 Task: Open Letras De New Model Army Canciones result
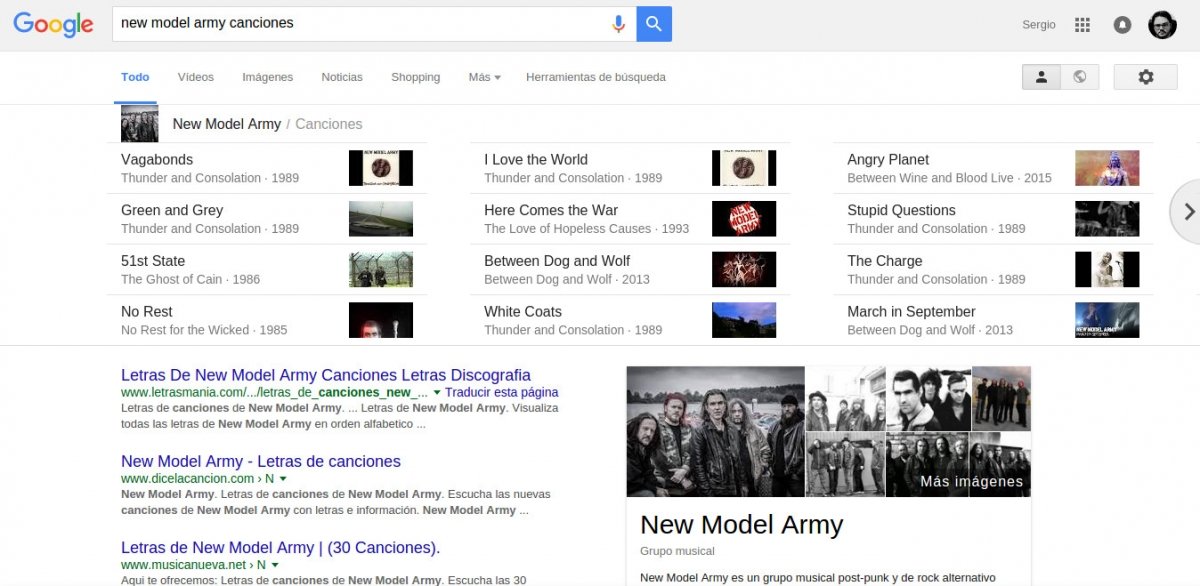tap(326, 375)
